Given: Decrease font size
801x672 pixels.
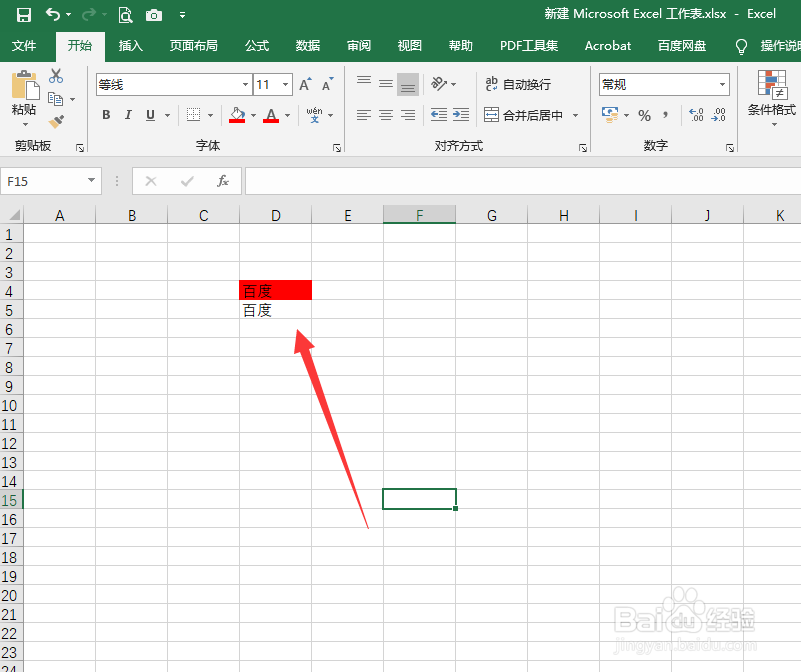Looking at the screenshot, I should click(x=327, y=84).
